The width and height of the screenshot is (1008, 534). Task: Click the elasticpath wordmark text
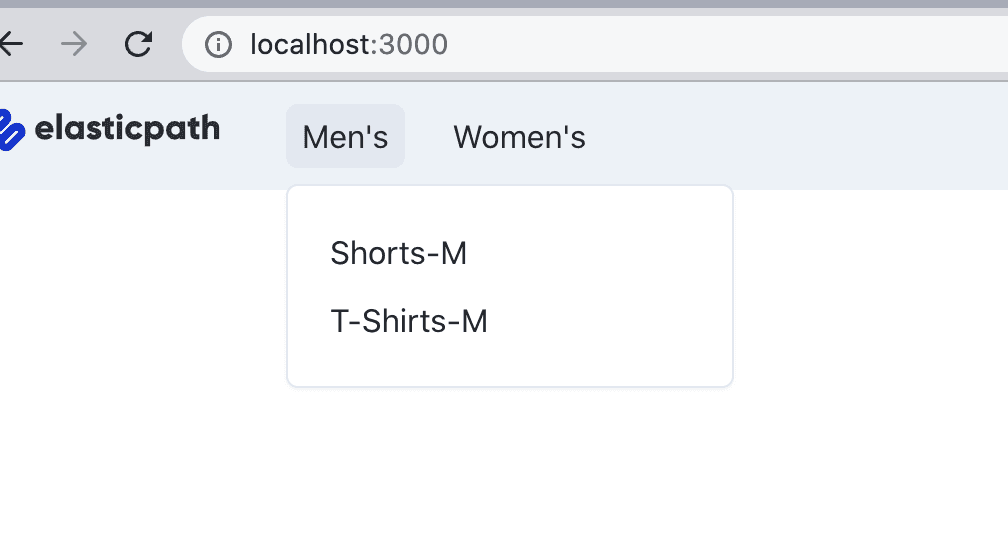[127, 130]
